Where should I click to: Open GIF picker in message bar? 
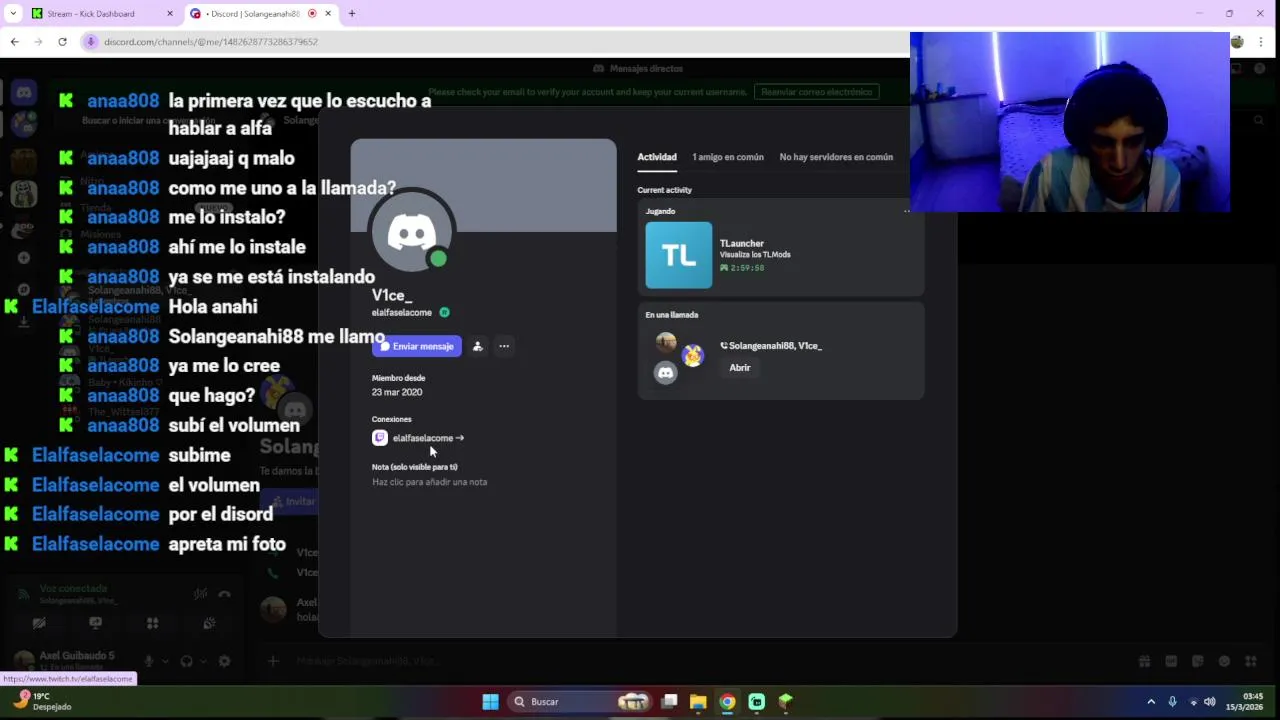[x=1171, y=661]
